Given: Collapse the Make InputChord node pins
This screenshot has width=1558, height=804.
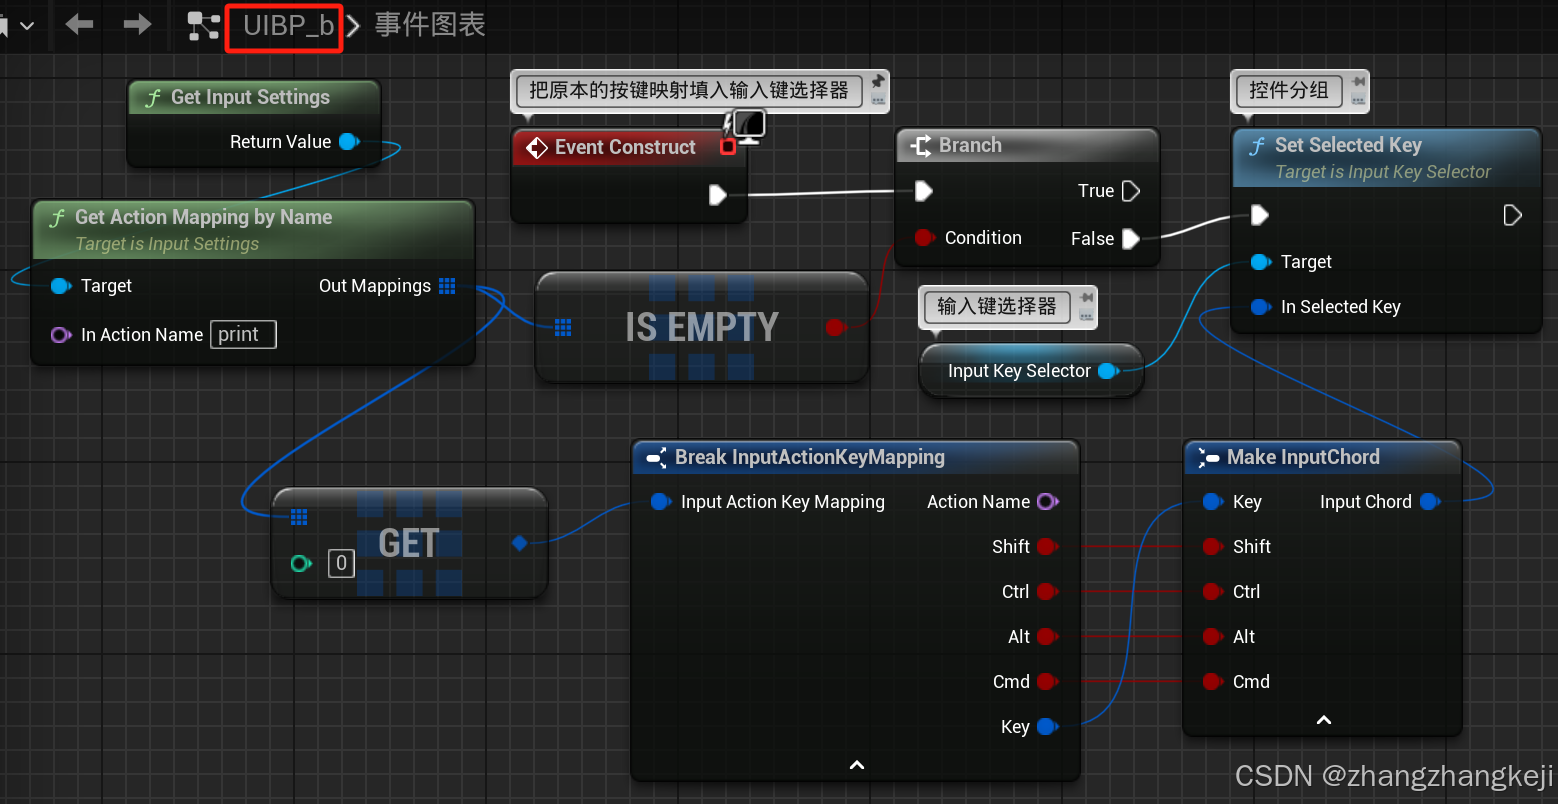Looking at the screenshot, I should click(x=1324, y=720).
